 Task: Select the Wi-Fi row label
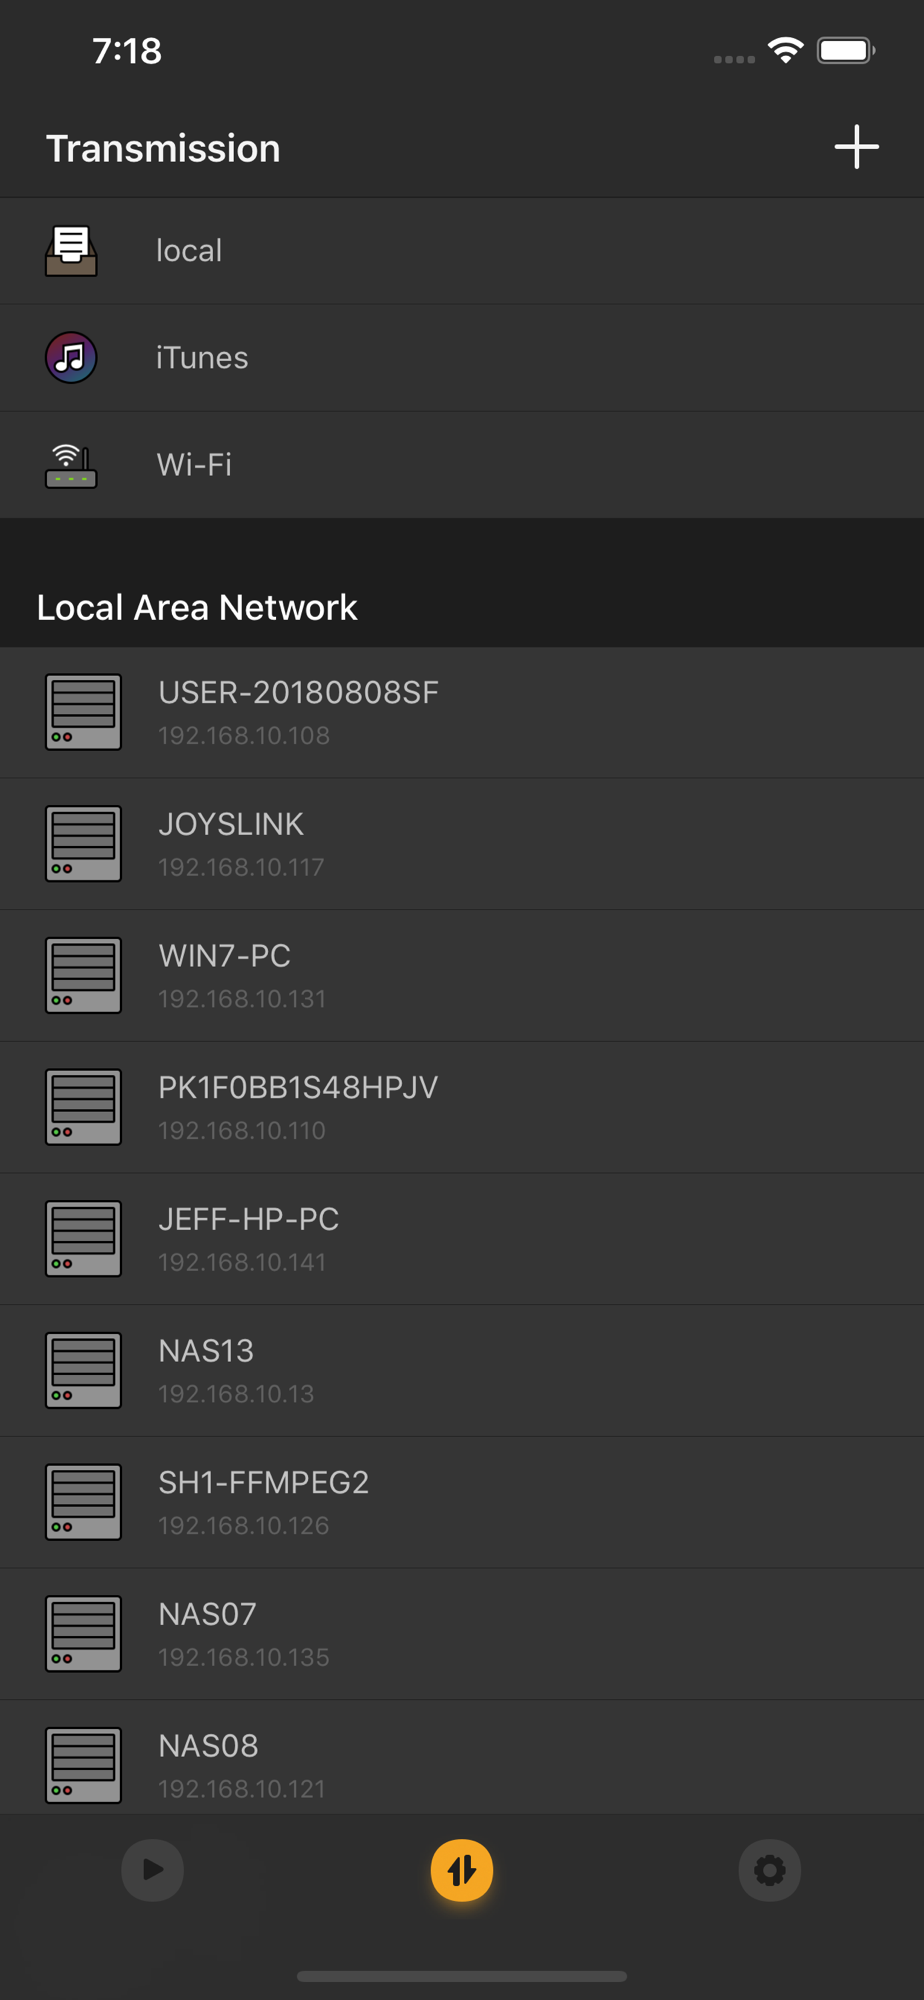pyautogui.click(x=194, y=465)
